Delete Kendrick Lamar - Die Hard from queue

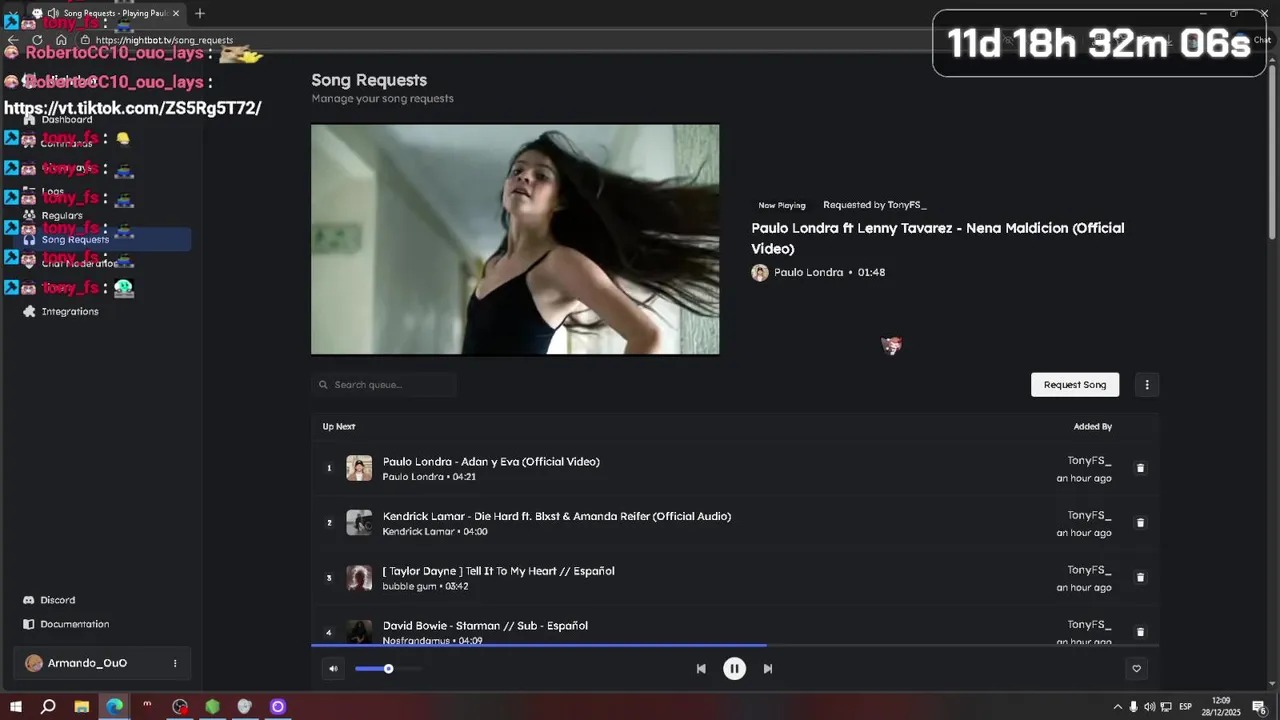click(x=1140, y=523)
